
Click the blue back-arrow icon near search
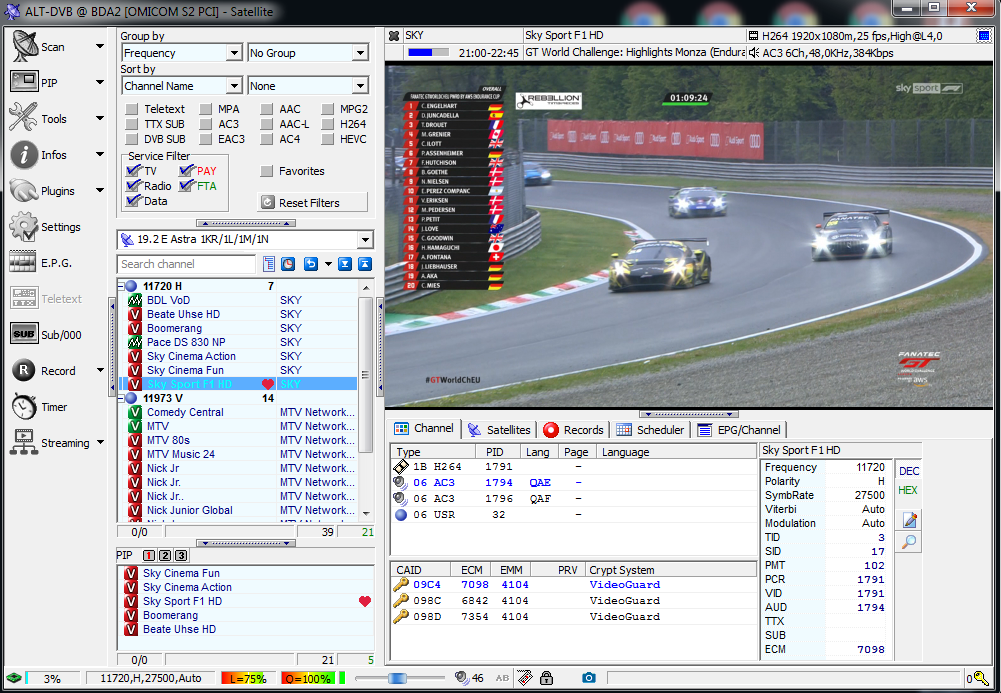(310, 264)
